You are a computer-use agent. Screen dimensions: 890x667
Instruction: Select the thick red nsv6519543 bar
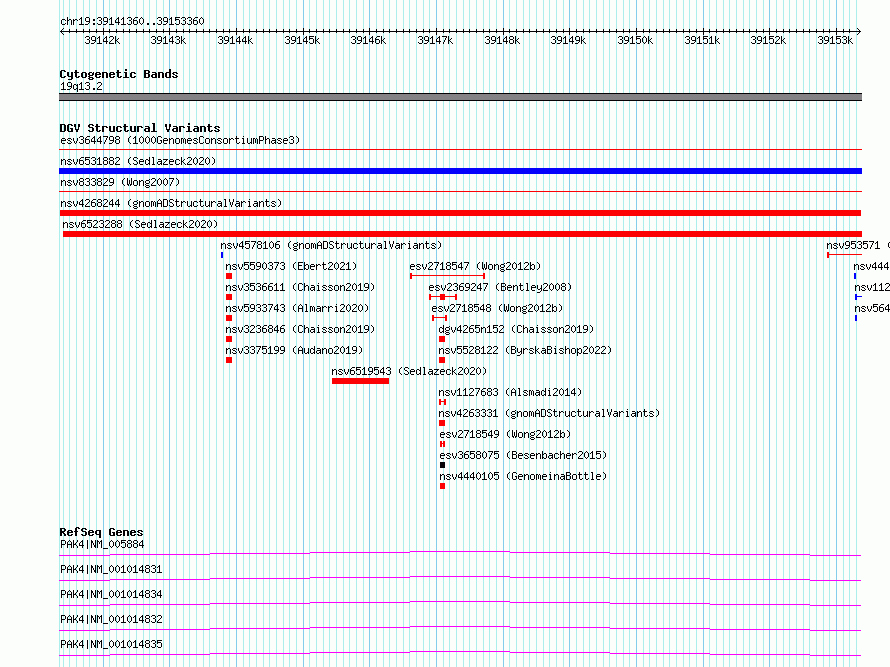(x=360, y=381)
